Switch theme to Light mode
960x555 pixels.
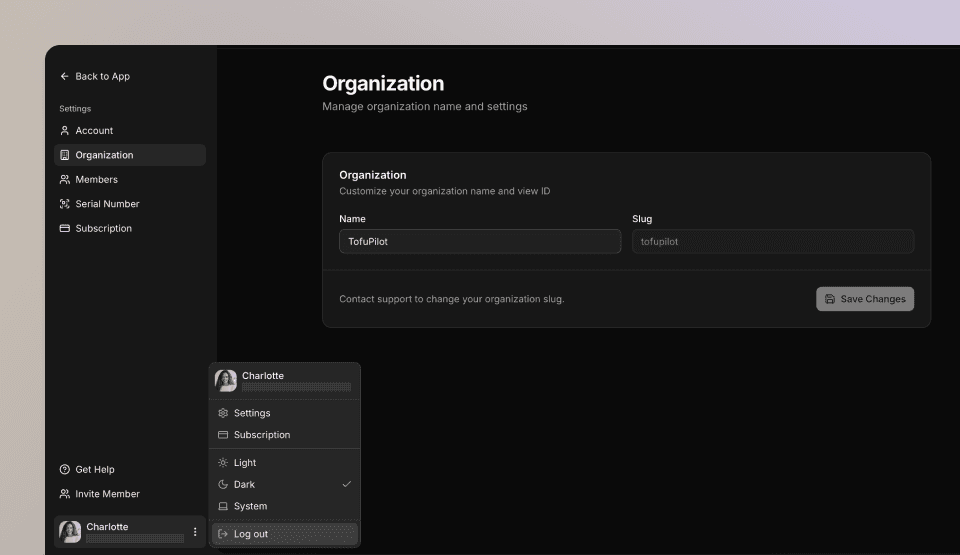245,463
